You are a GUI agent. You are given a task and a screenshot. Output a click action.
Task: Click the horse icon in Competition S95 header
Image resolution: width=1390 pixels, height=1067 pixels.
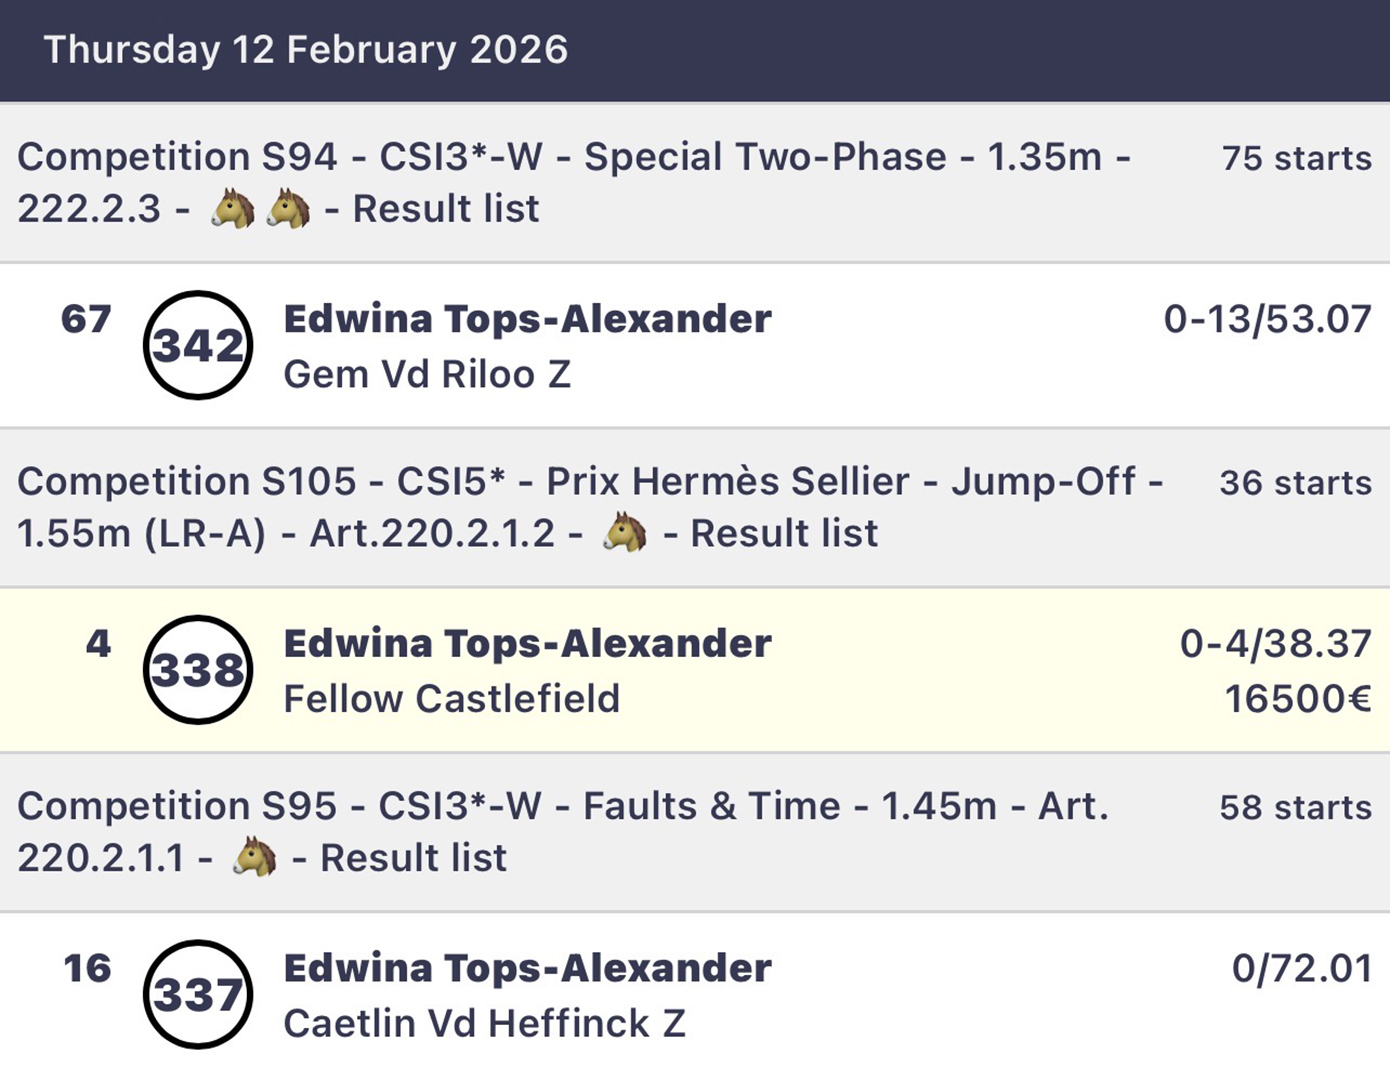tap(255, 858)
